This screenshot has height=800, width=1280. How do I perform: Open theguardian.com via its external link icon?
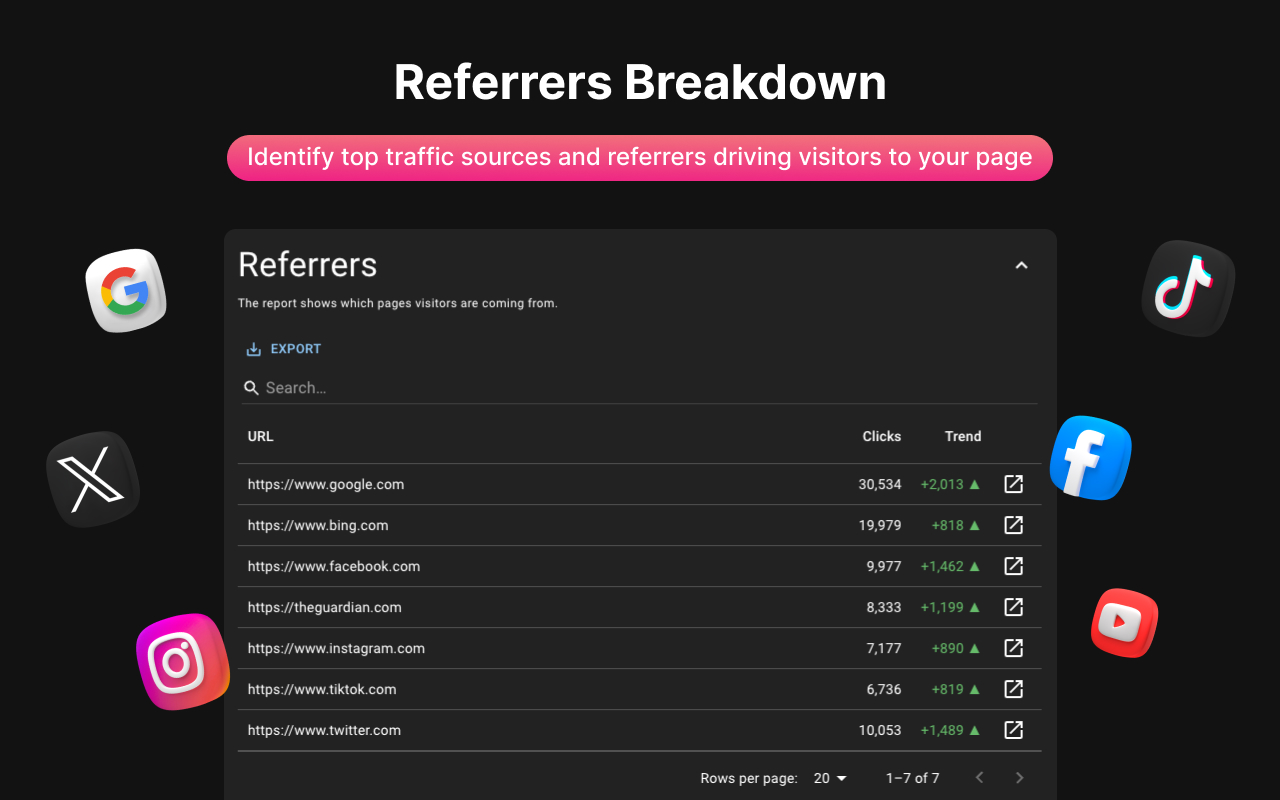pos(1013,607)
